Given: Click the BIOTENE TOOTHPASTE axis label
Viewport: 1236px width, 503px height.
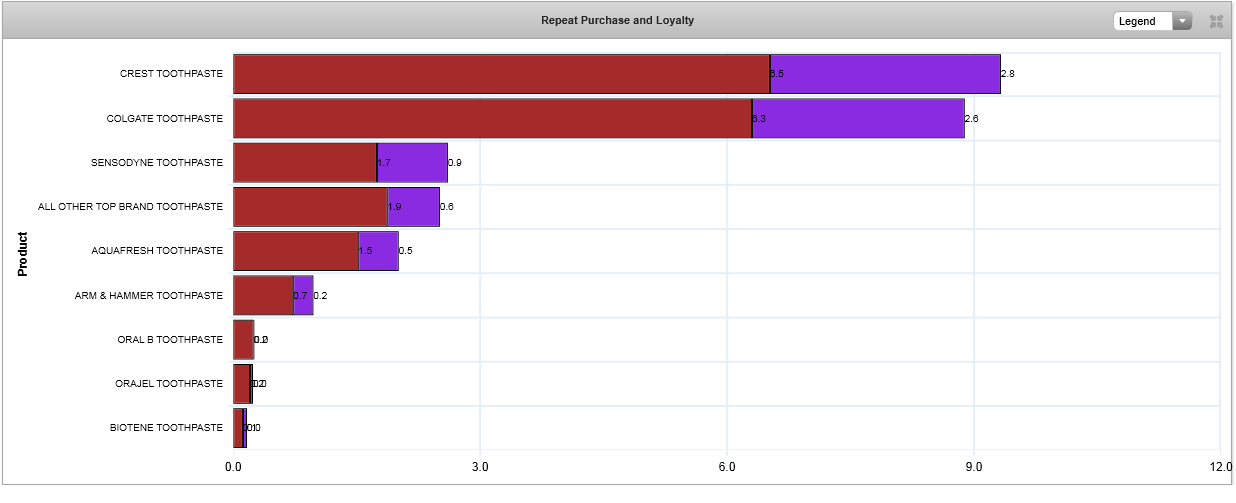Looking at the screenshot, I should coord(166,428).
